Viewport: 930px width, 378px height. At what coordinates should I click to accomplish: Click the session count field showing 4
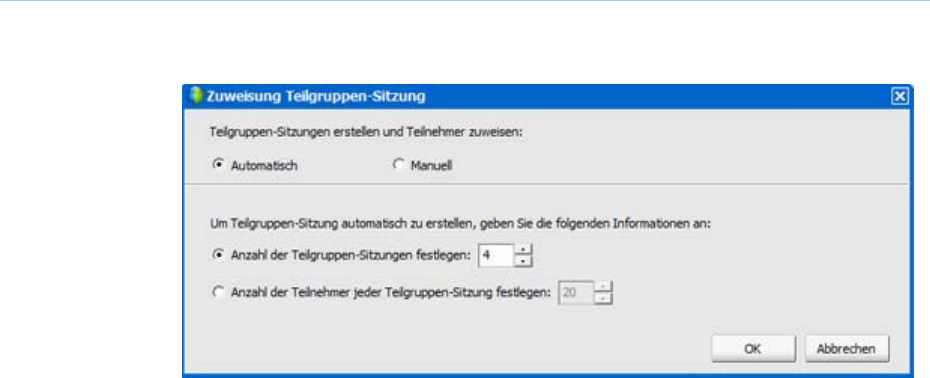[x=496, y=255]
